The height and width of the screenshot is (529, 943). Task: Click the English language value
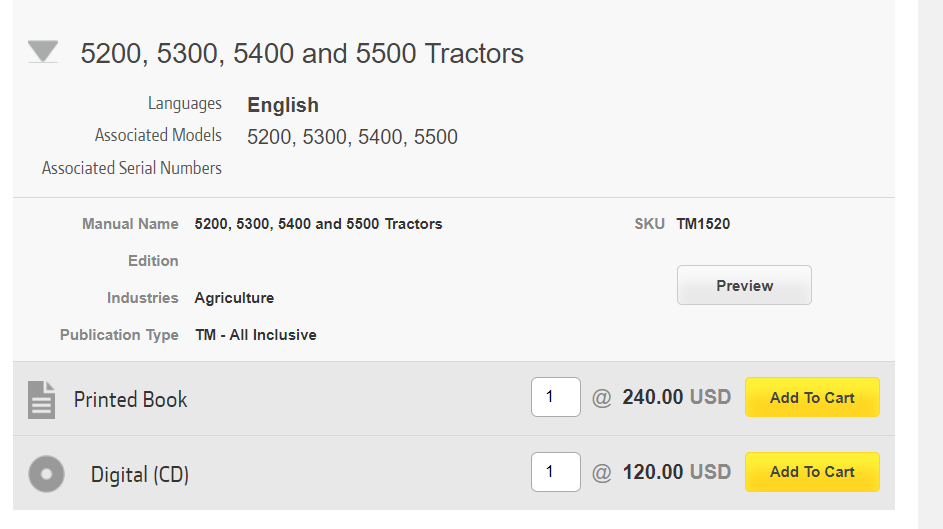pyautogui.click(x=283, y=105)
